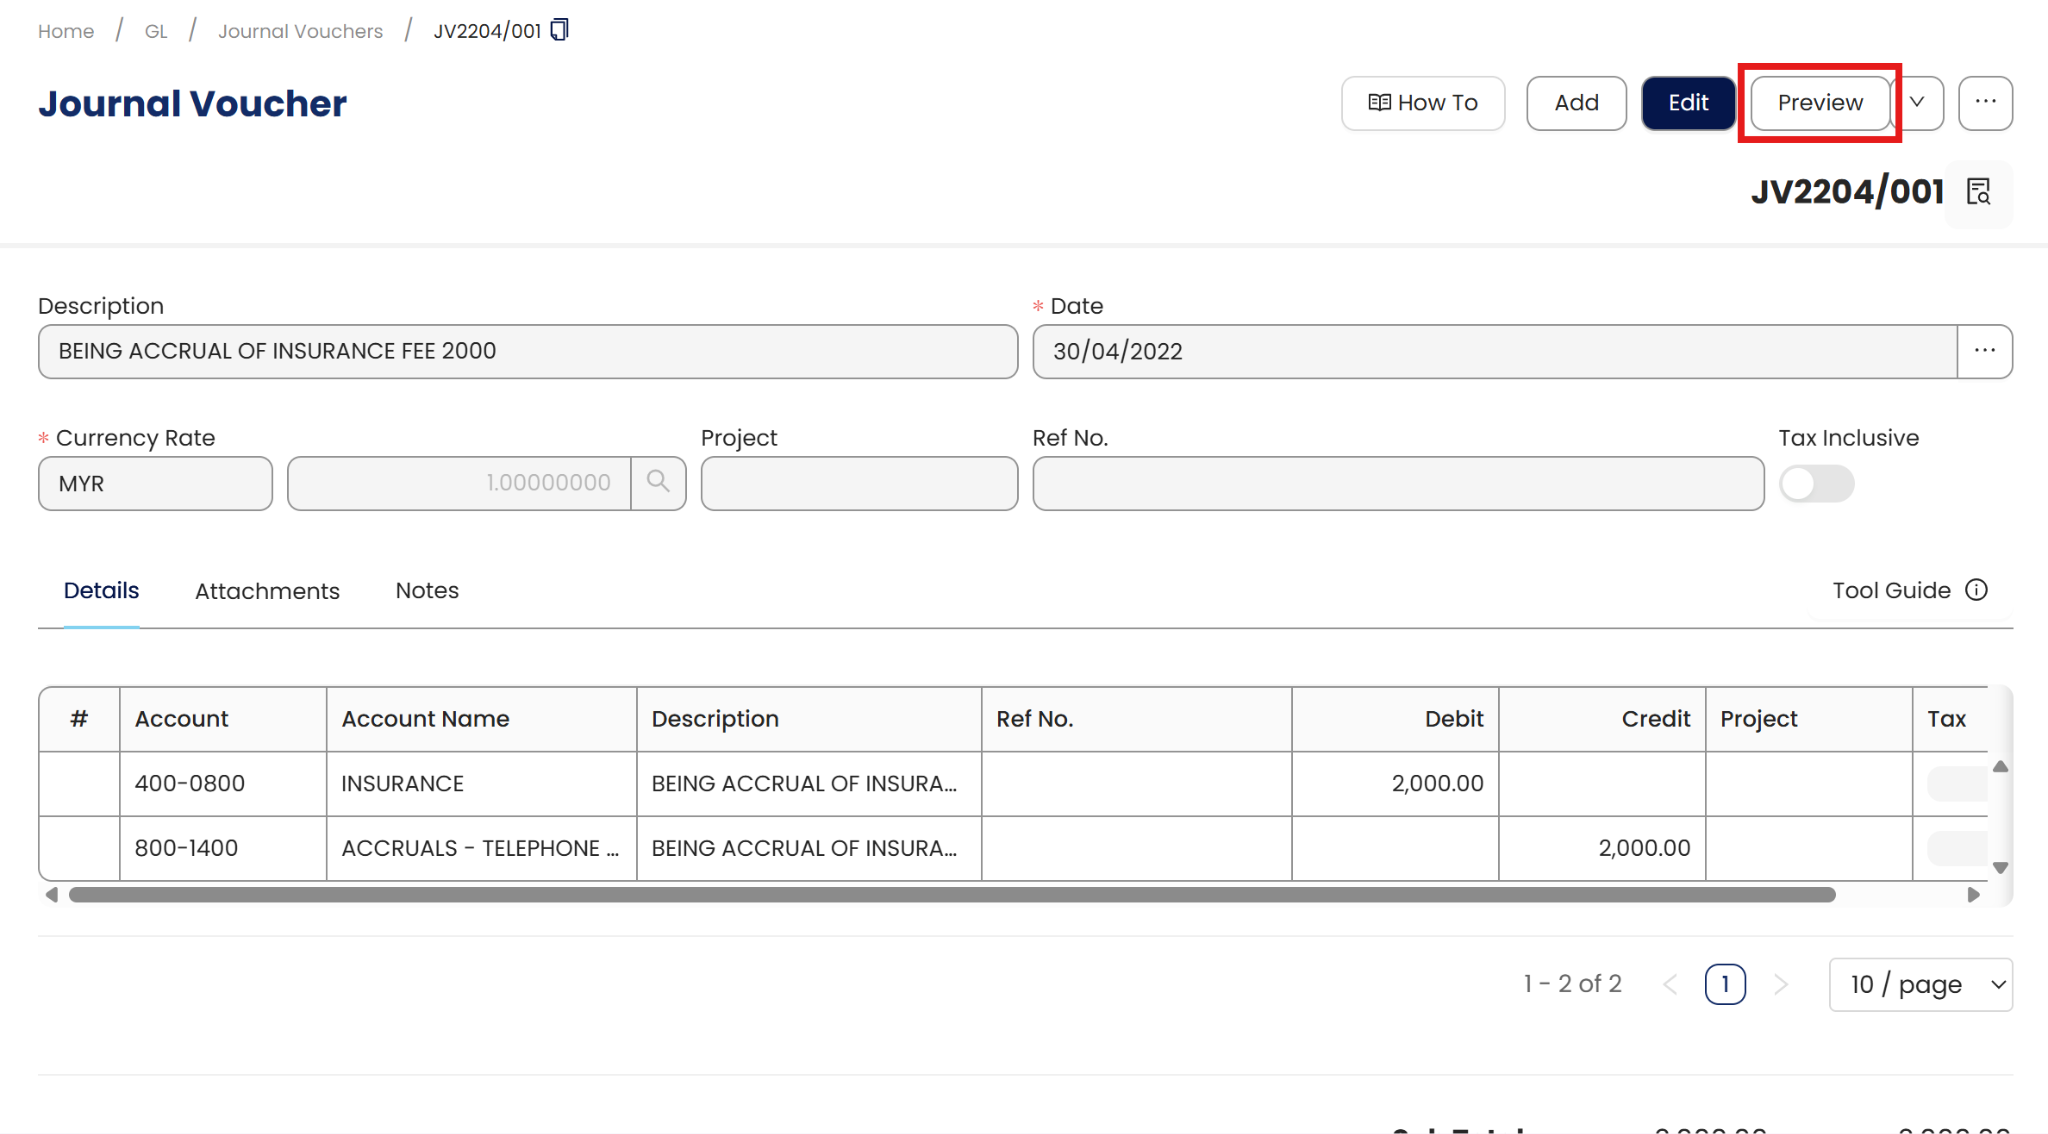Go to next page chevron in pagination
The height and width of the screenshot is (1134, 2048).
point(1781,984)
